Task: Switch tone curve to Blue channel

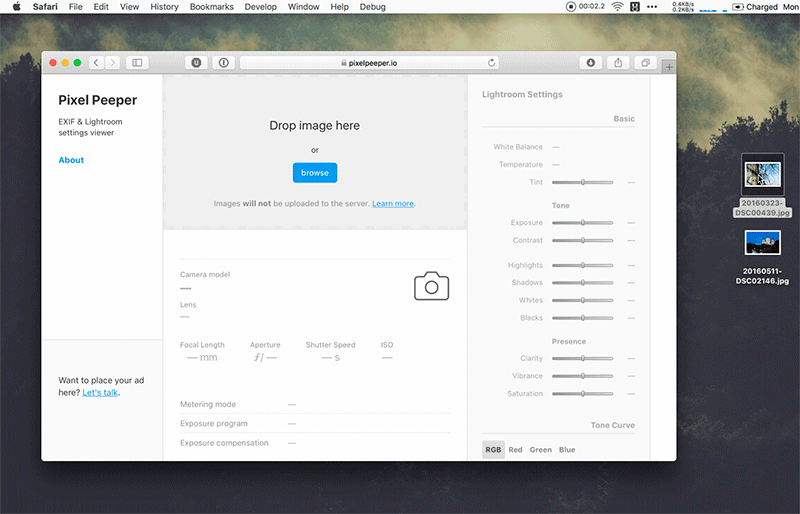Action: coord(567,450)
